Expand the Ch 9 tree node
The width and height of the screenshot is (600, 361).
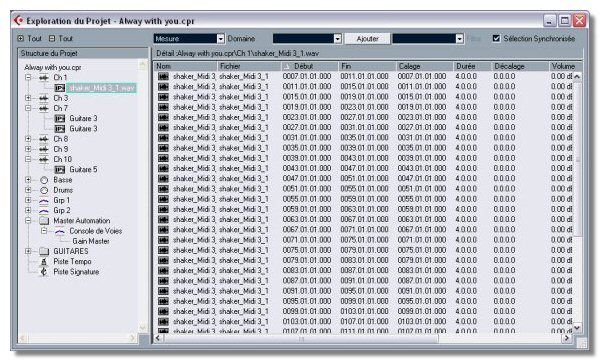pyautogui.click(x=28, y=149)
